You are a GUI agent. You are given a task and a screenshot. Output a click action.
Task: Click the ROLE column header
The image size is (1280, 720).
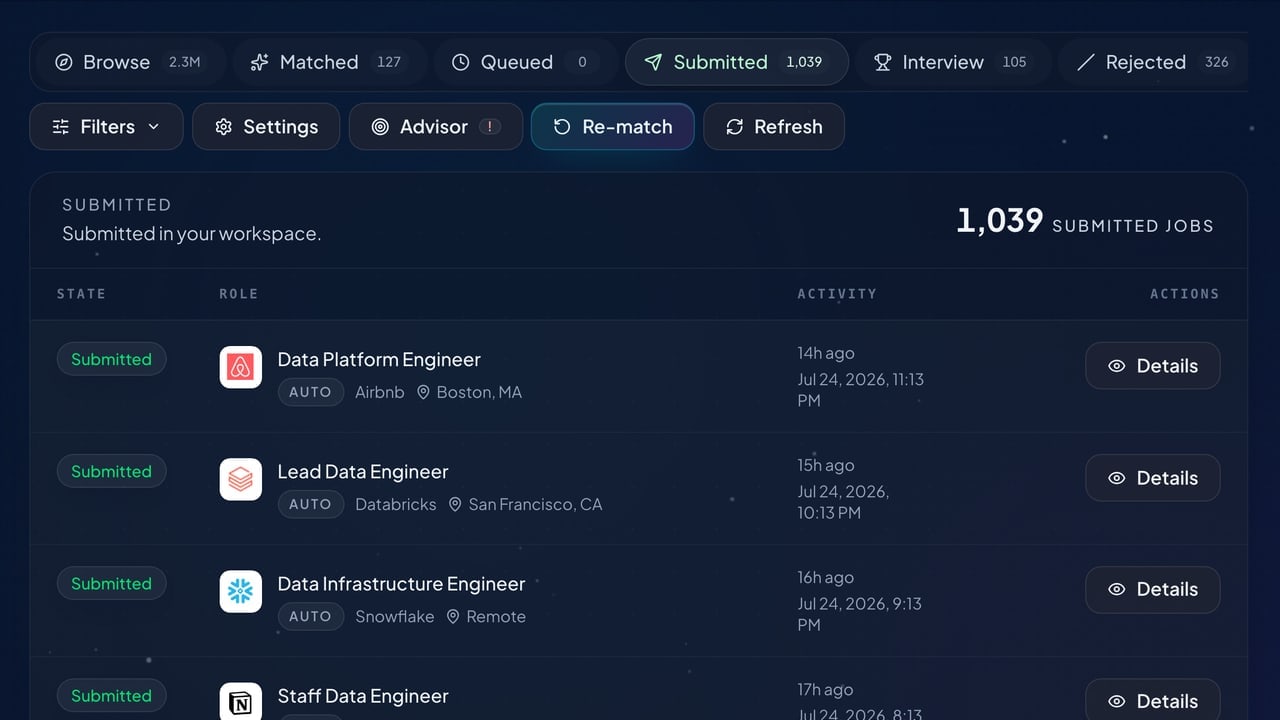[x=239, y=294]
